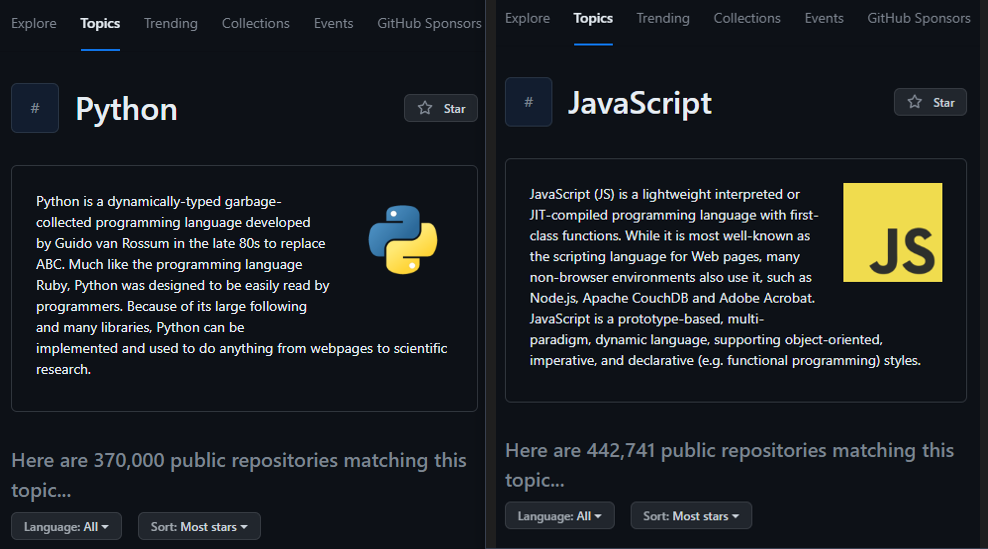Click the '370,000 public repositories' text

tap(216, 460)
